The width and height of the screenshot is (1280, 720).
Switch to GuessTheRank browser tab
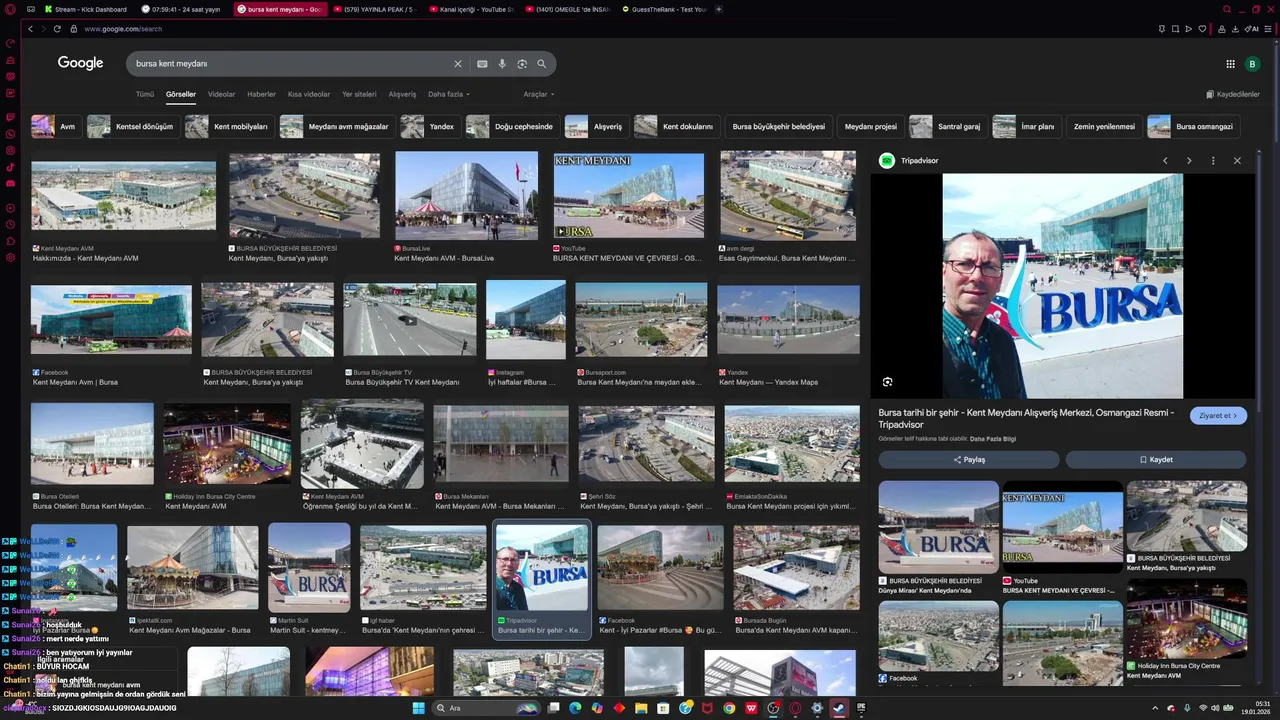tap(665, 9)
